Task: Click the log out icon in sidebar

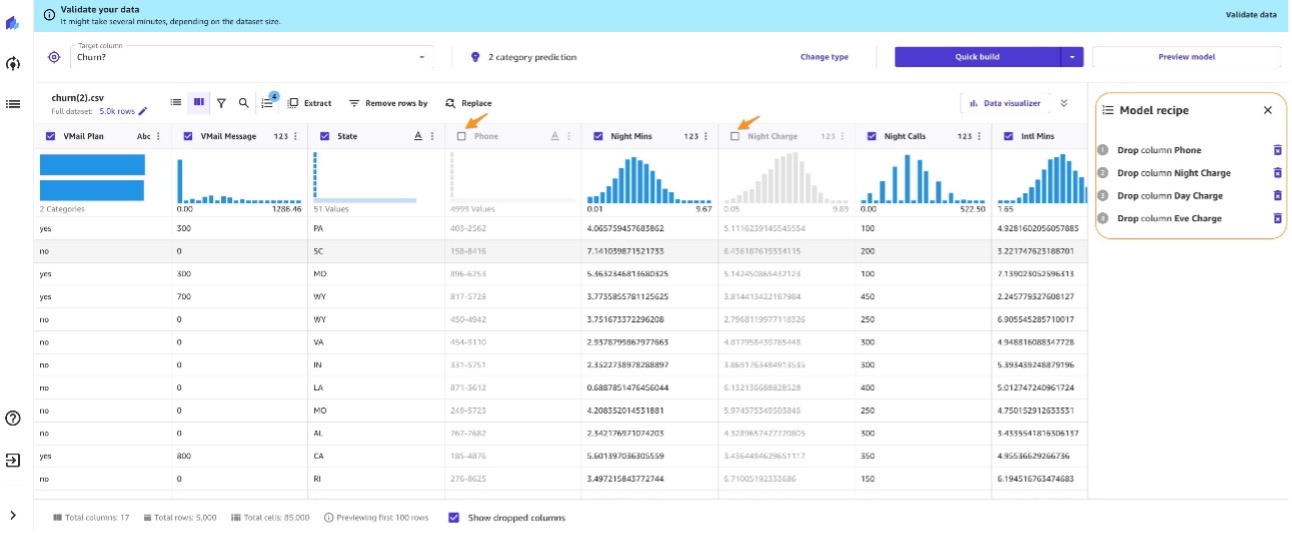Action: 13,460
